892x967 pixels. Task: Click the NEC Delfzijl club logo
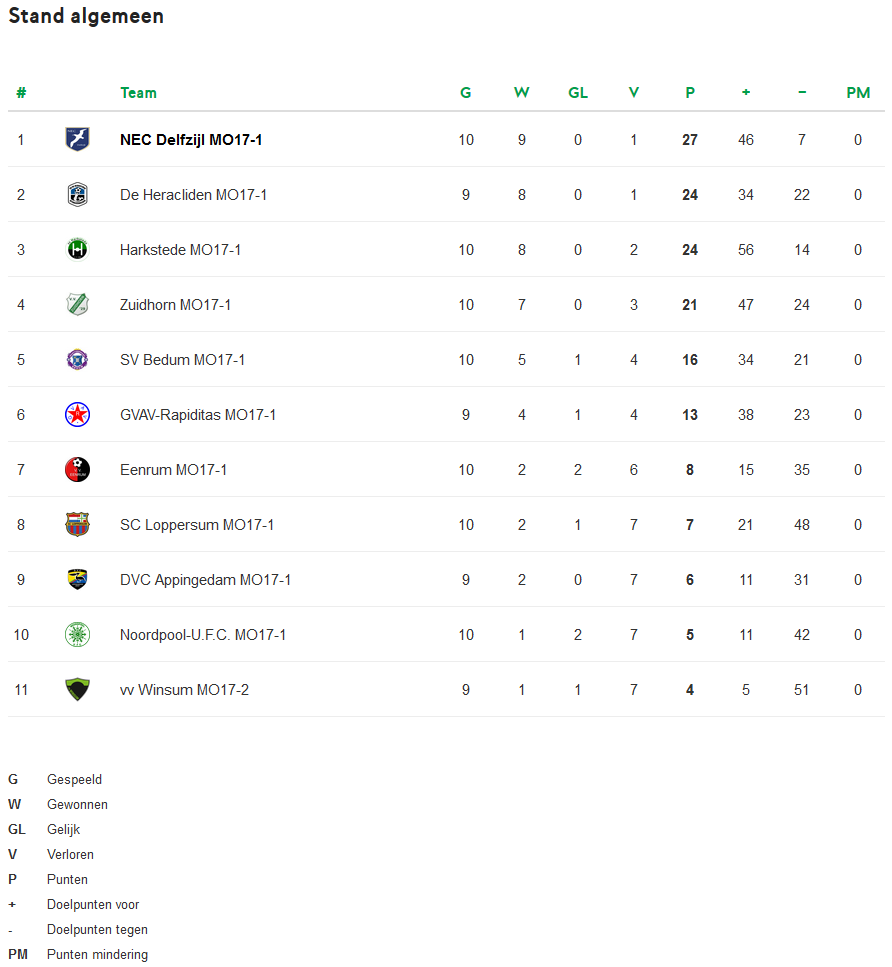(x=77, y=139)
